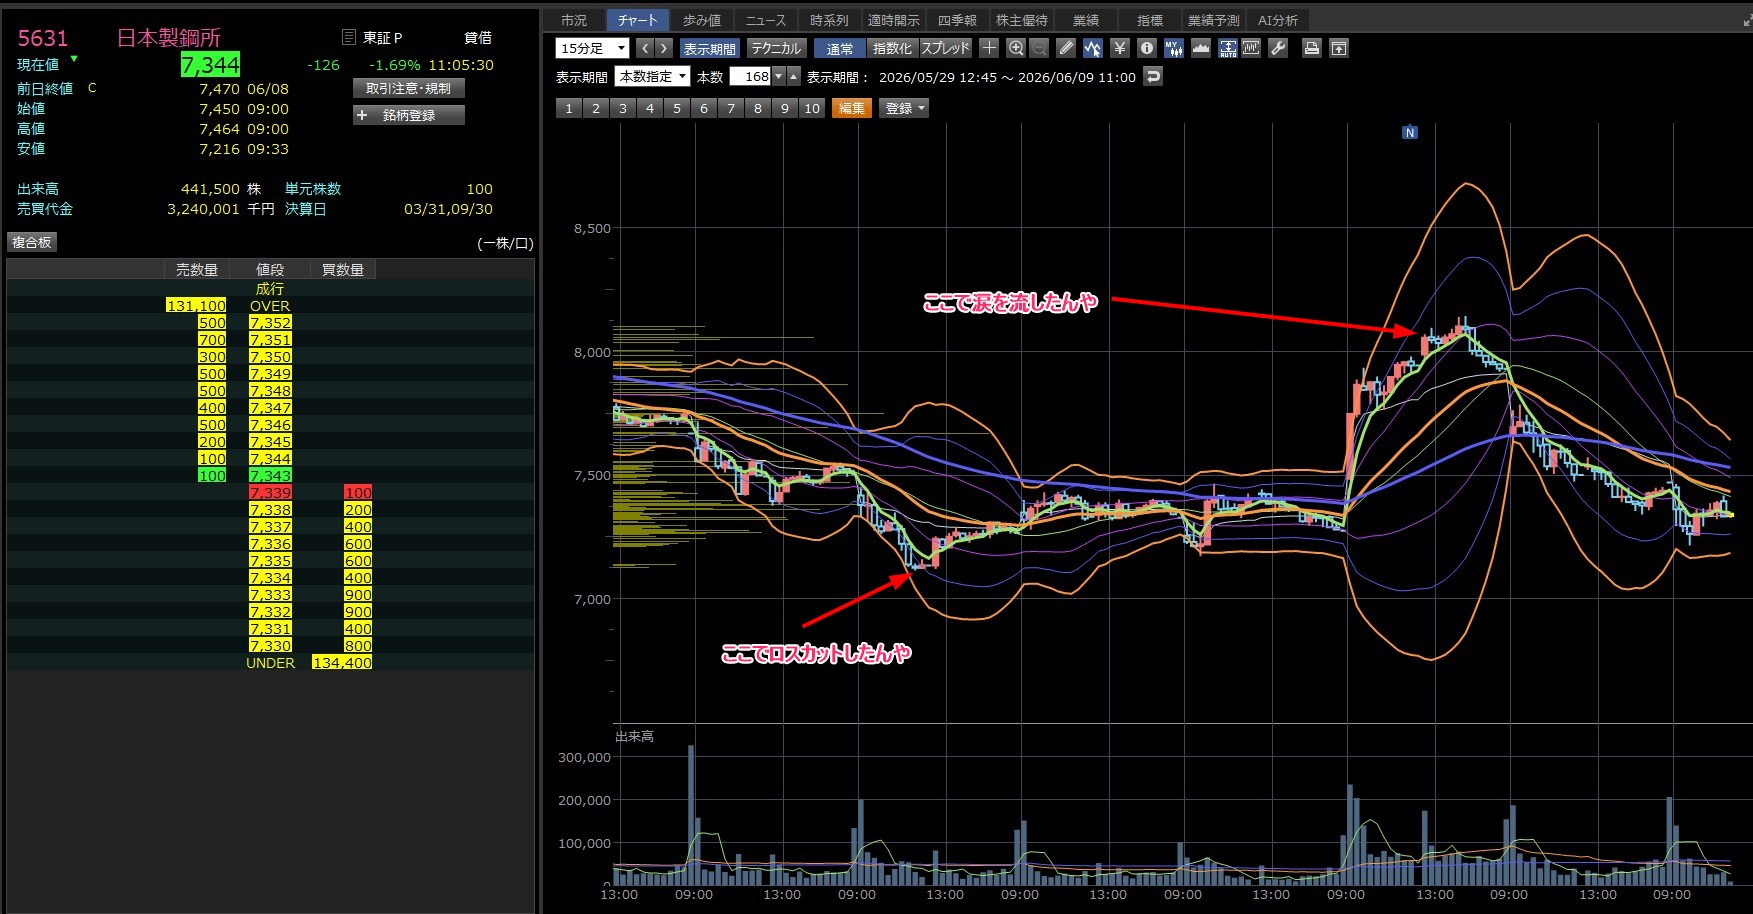Image resolution: width=1753 pixels, height=914 pixels.
Task: Click the area chart style icon
Action: [x=1201, y=48]
